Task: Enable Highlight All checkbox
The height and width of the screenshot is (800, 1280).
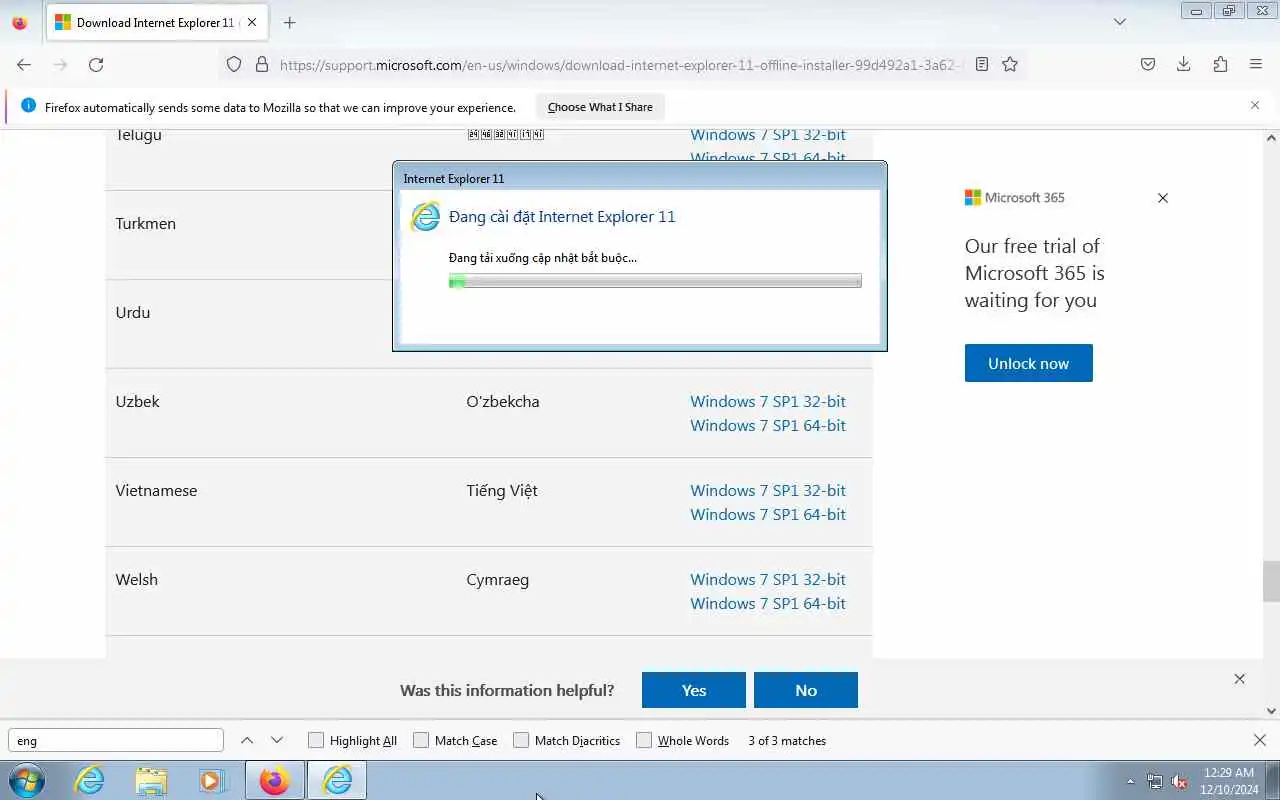Action: [x=316, y=740]
